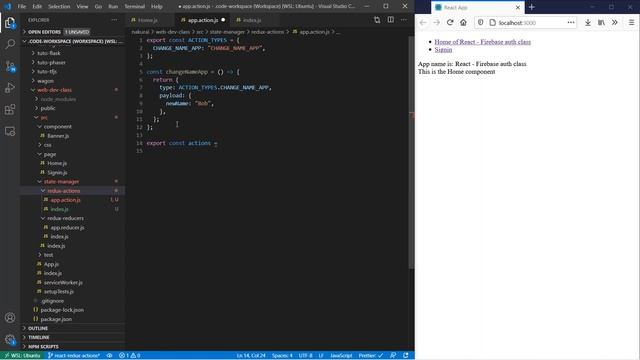This screenshot has height=360, width=640.
Task: Open the Manage gear menu
Action: click(x=10, y=339)
